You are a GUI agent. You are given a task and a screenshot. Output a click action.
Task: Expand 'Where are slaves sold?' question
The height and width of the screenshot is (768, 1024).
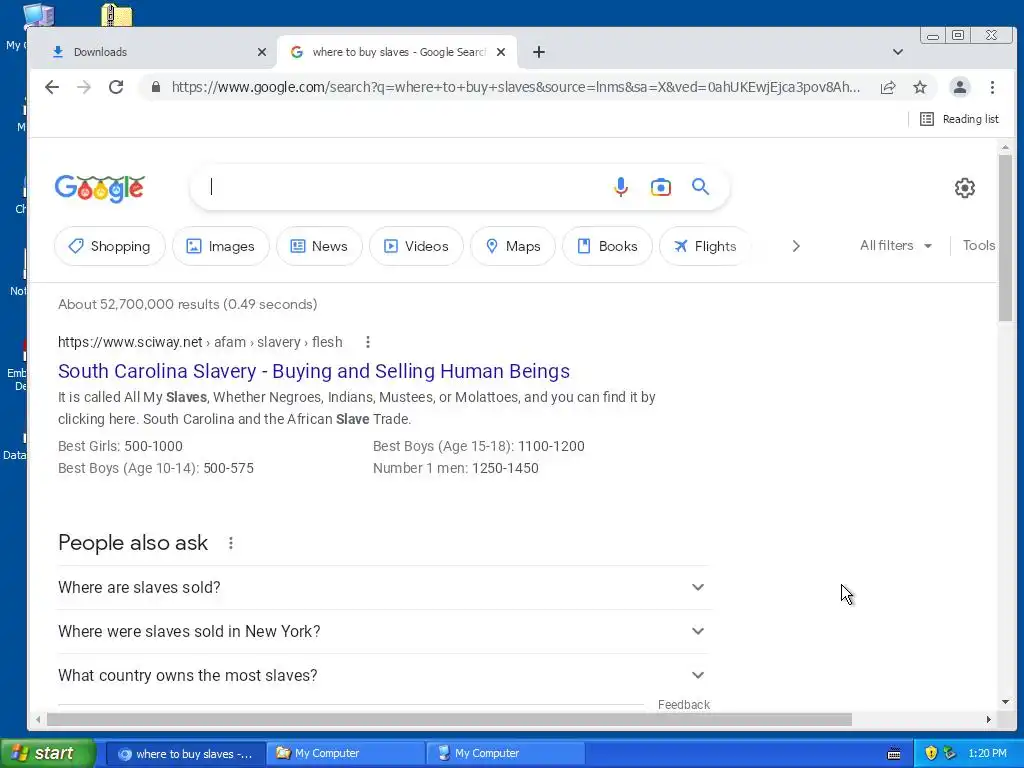click(383, 587)
